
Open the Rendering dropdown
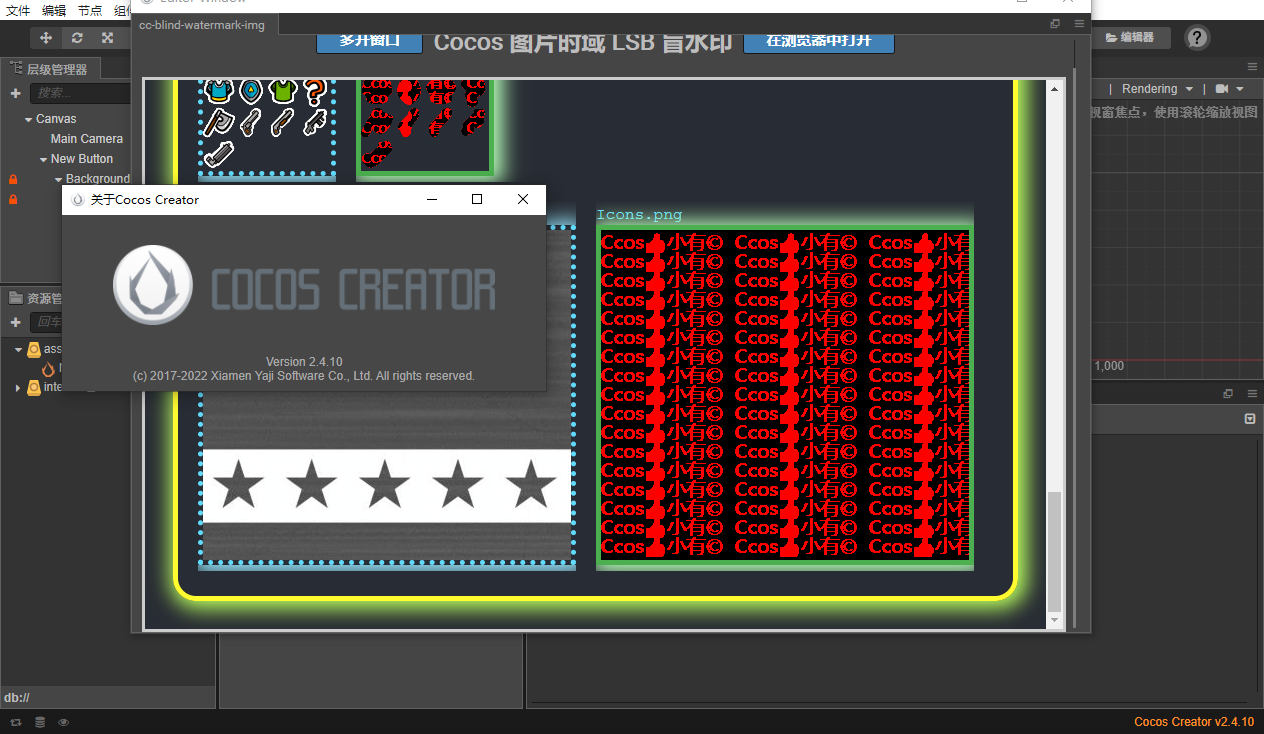tap(1157, 89)
